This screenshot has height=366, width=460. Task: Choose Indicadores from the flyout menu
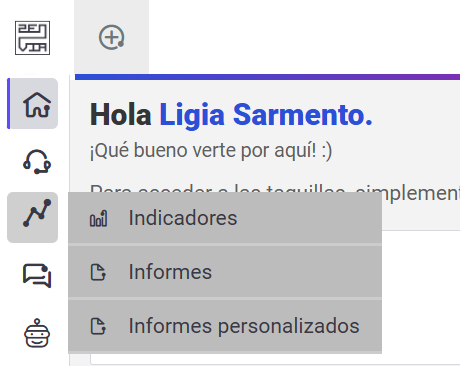[x=225, y=218]
